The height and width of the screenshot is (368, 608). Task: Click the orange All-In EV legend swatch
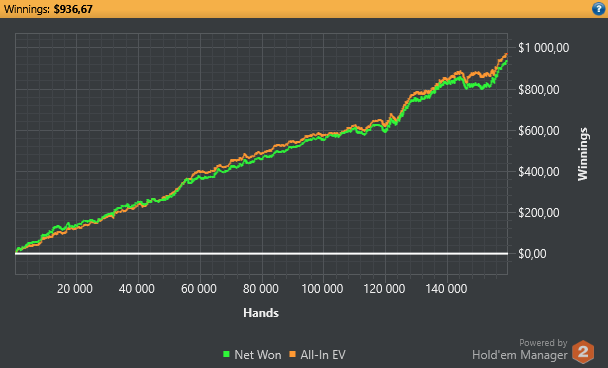[292, 354]
